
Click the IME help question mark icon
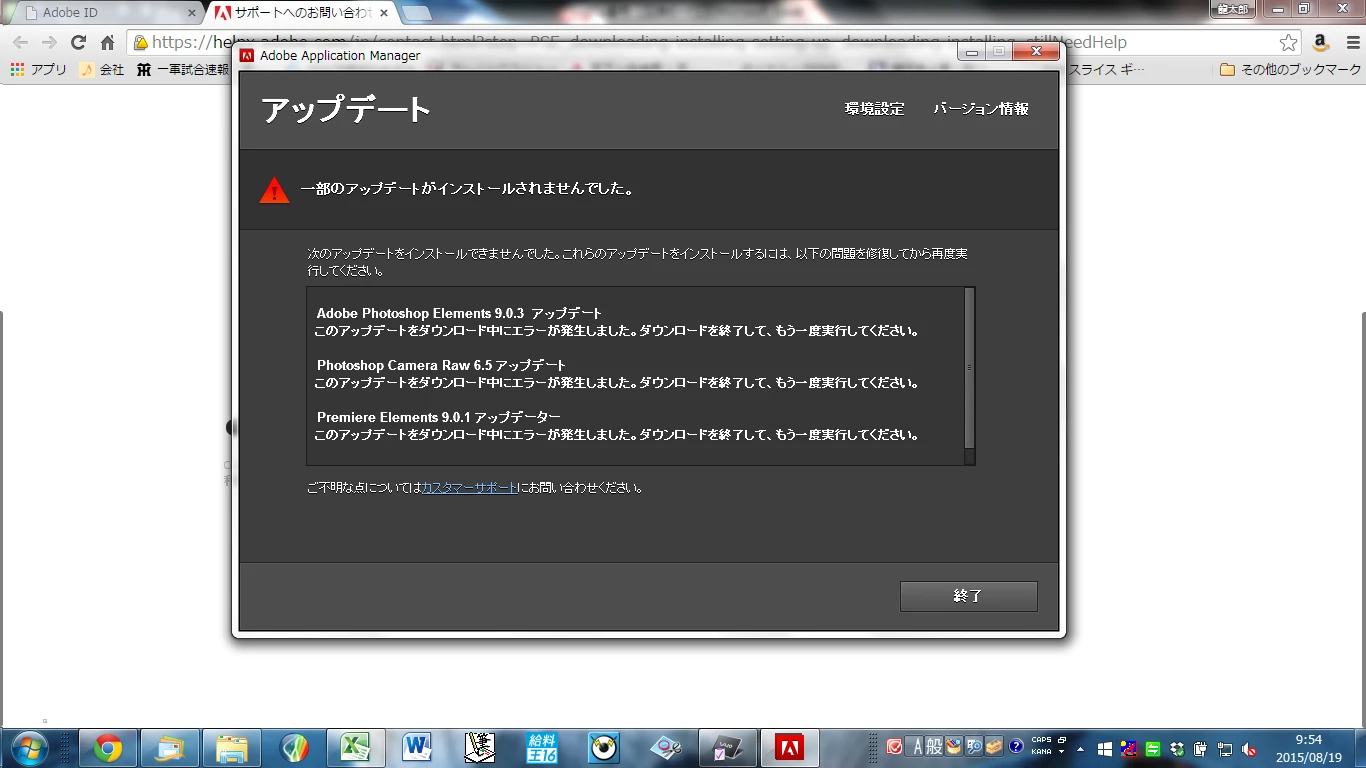(x=1016, y=747)
